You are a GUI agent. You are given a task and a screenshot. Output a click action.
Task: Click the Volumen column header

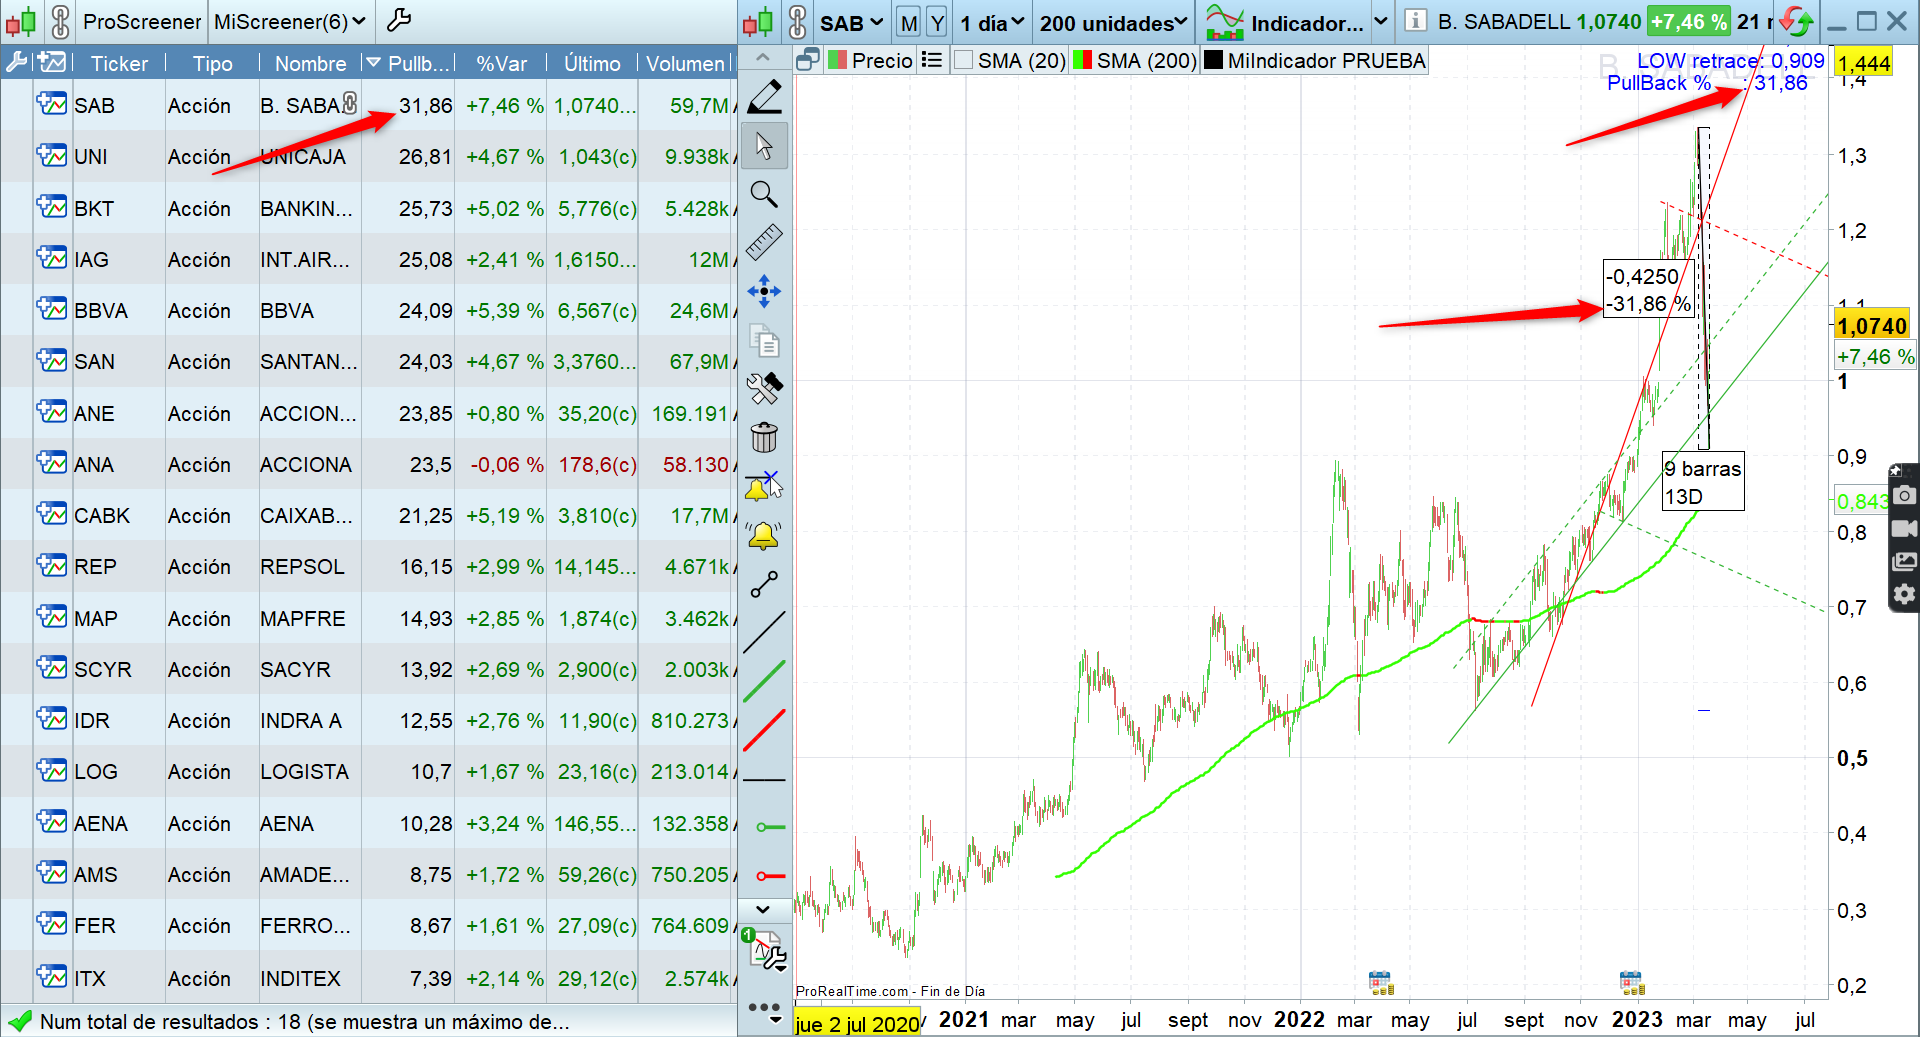[685, 64]
